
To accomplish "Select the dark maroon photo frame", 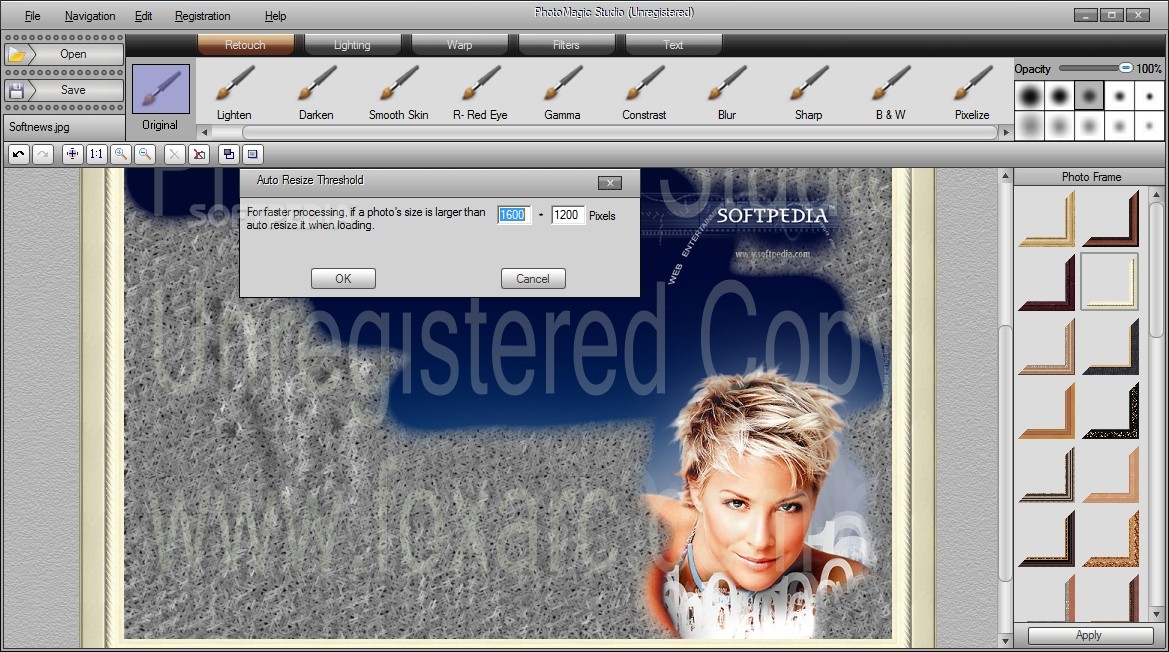I will pyautogui.click(x=1047, y=282).
